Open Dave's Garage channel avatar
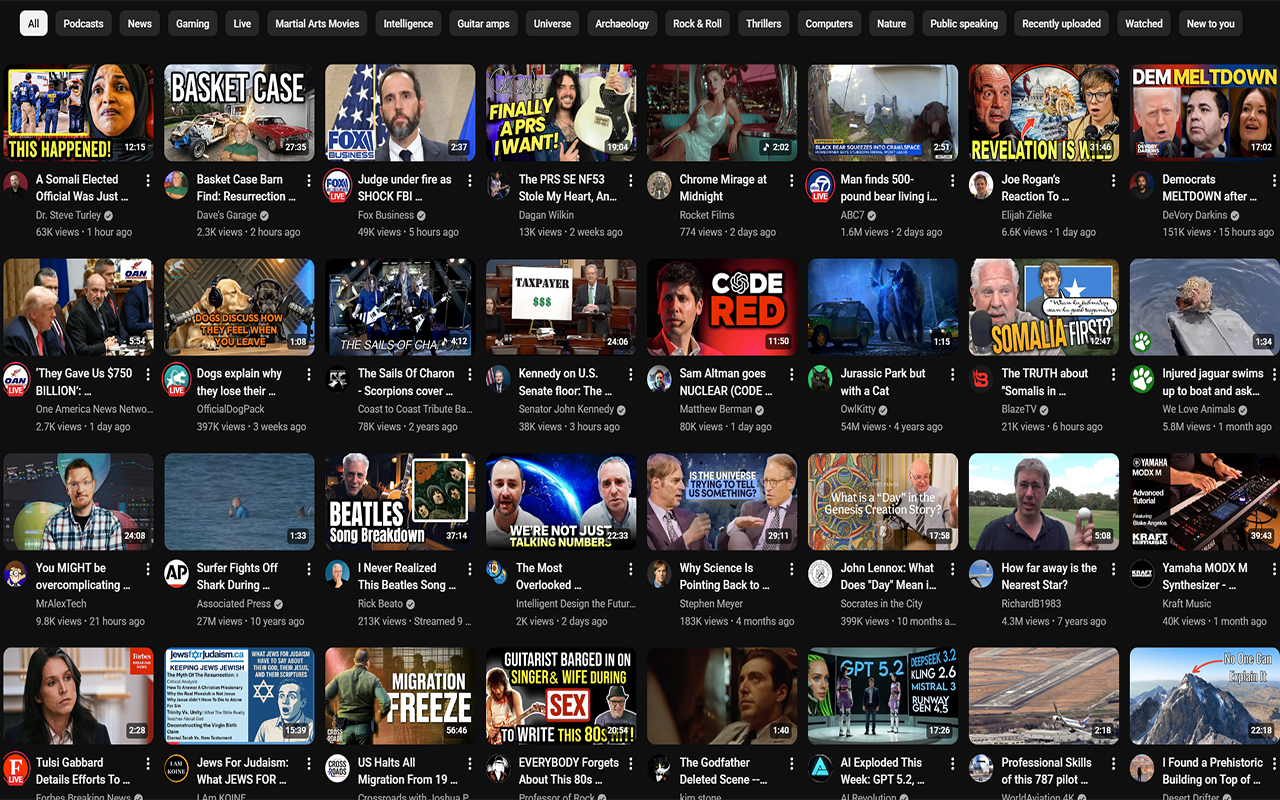Viewport: 1280px width, 800px height. point(177,185)
